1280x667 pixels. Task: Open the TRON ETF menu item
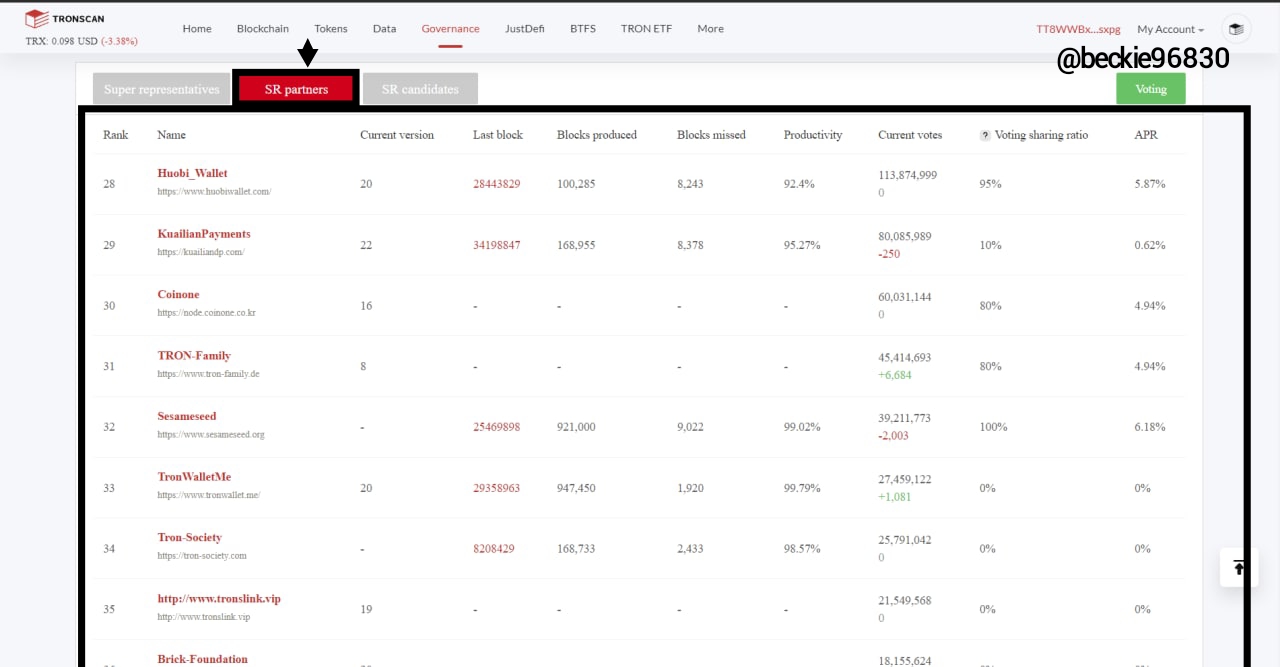pos(646,28)
